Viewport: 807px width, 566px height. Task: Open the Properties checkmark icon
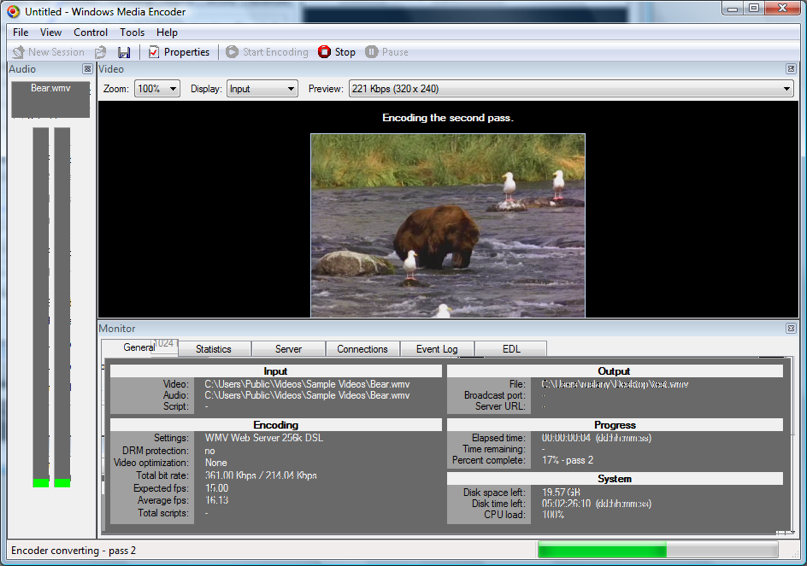pos(153,52)
